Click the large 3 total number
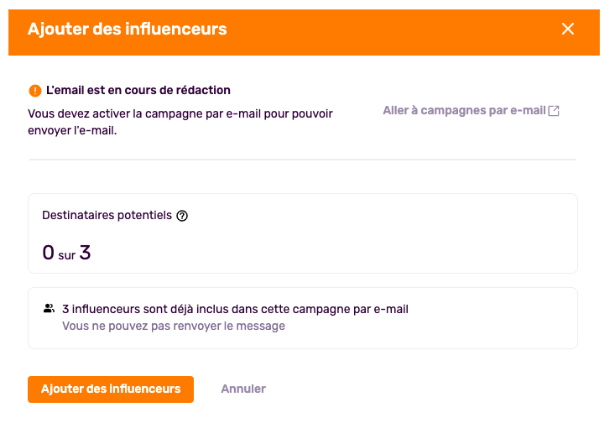Image resolution: width=612 pixels, height=435 pixels. (85, 252)
